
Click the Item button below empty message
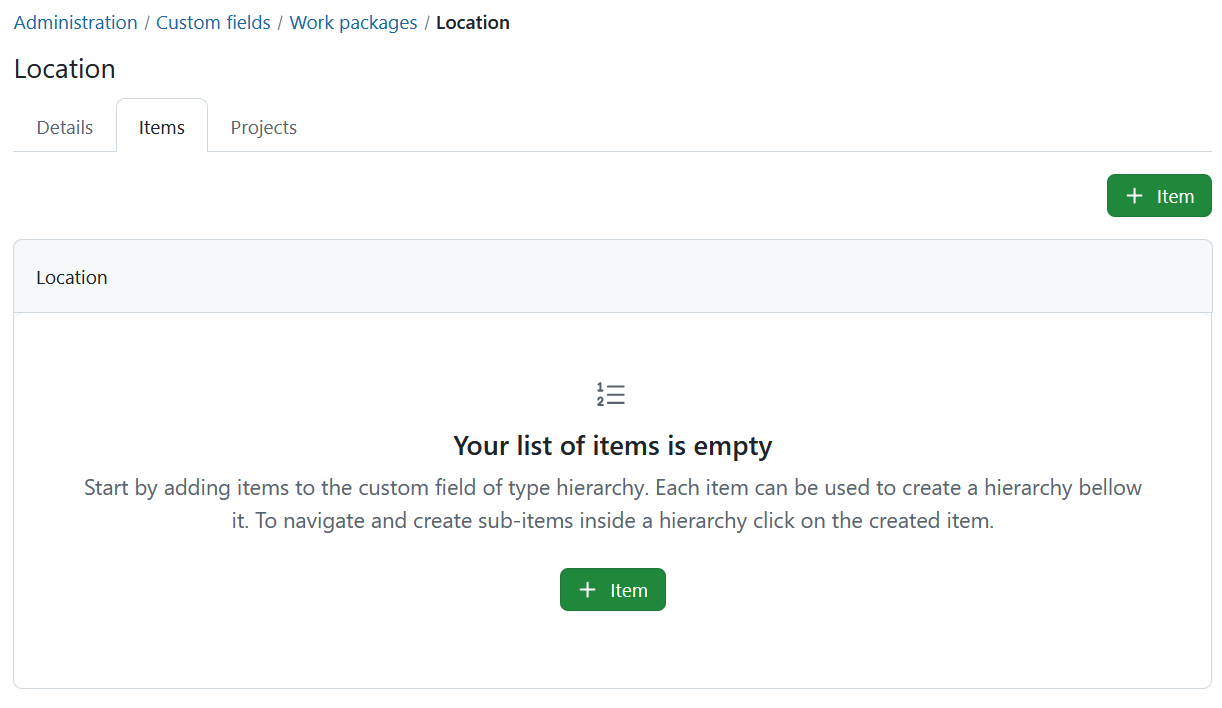(613, 590)
